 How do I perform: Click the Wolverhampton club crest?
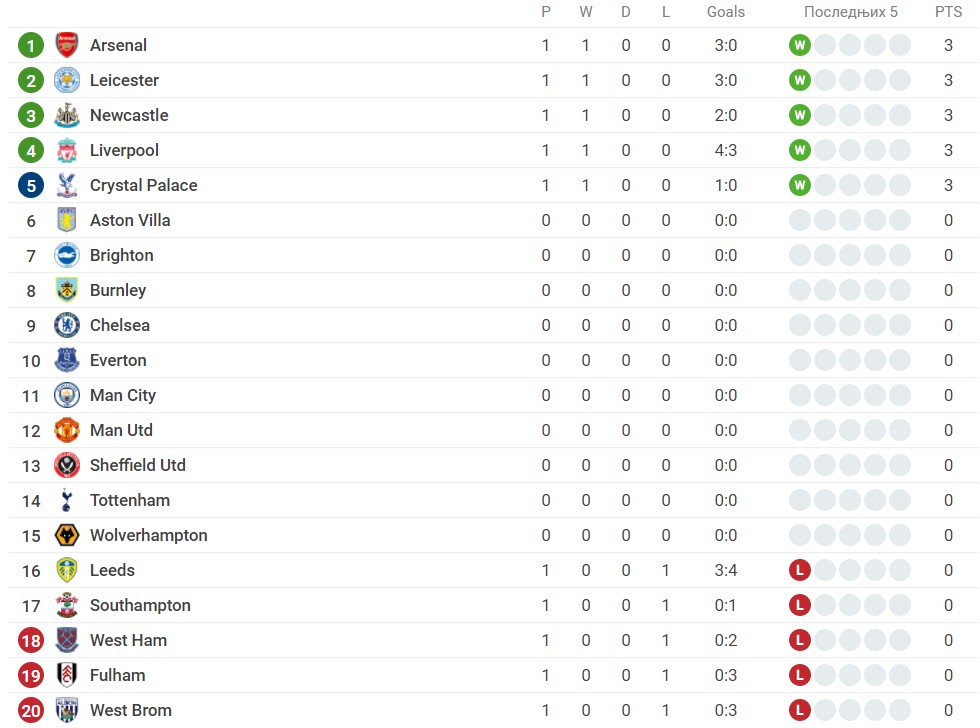(x=66, y=535)
